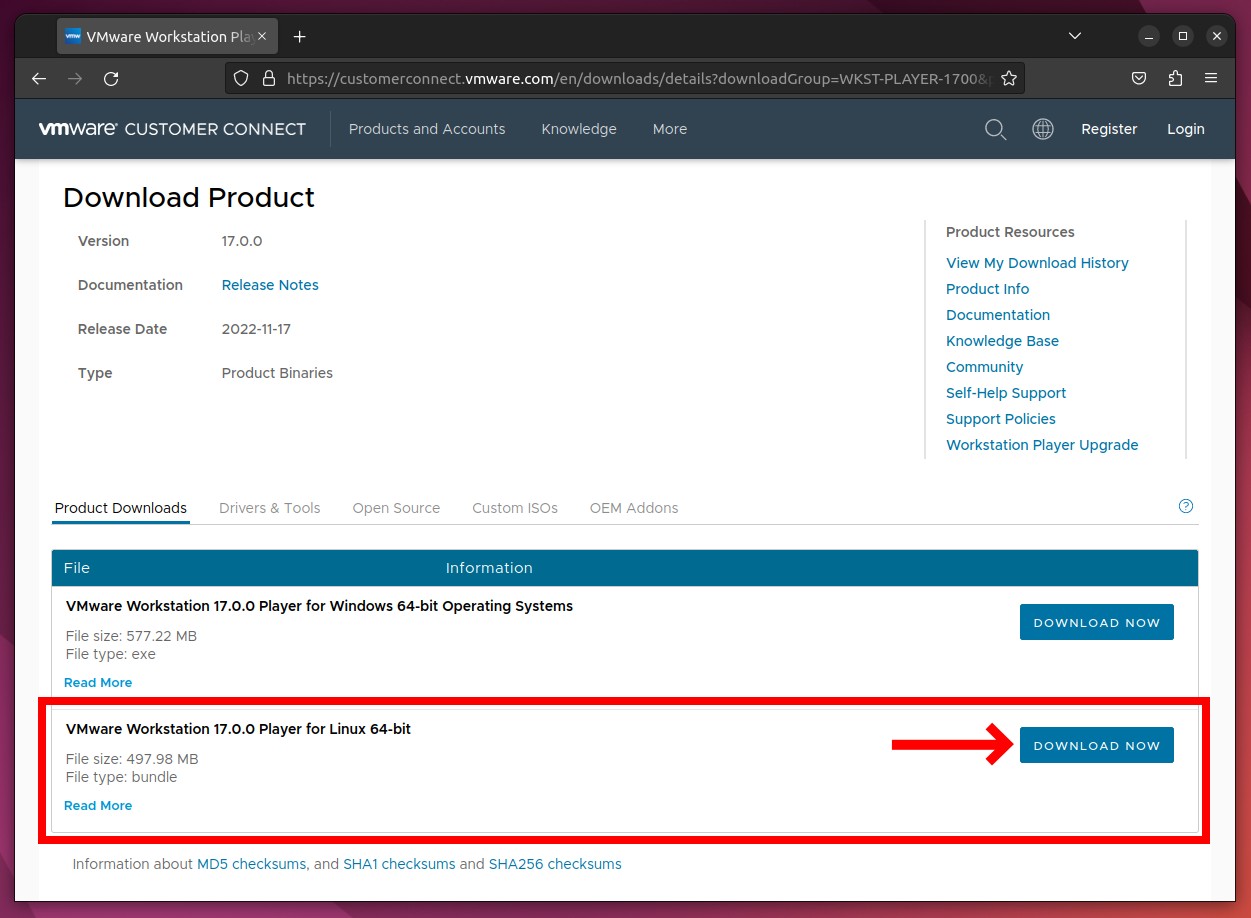Open the Workstation Player Upgrade link
The image size is (1251, 918).
1042,445
